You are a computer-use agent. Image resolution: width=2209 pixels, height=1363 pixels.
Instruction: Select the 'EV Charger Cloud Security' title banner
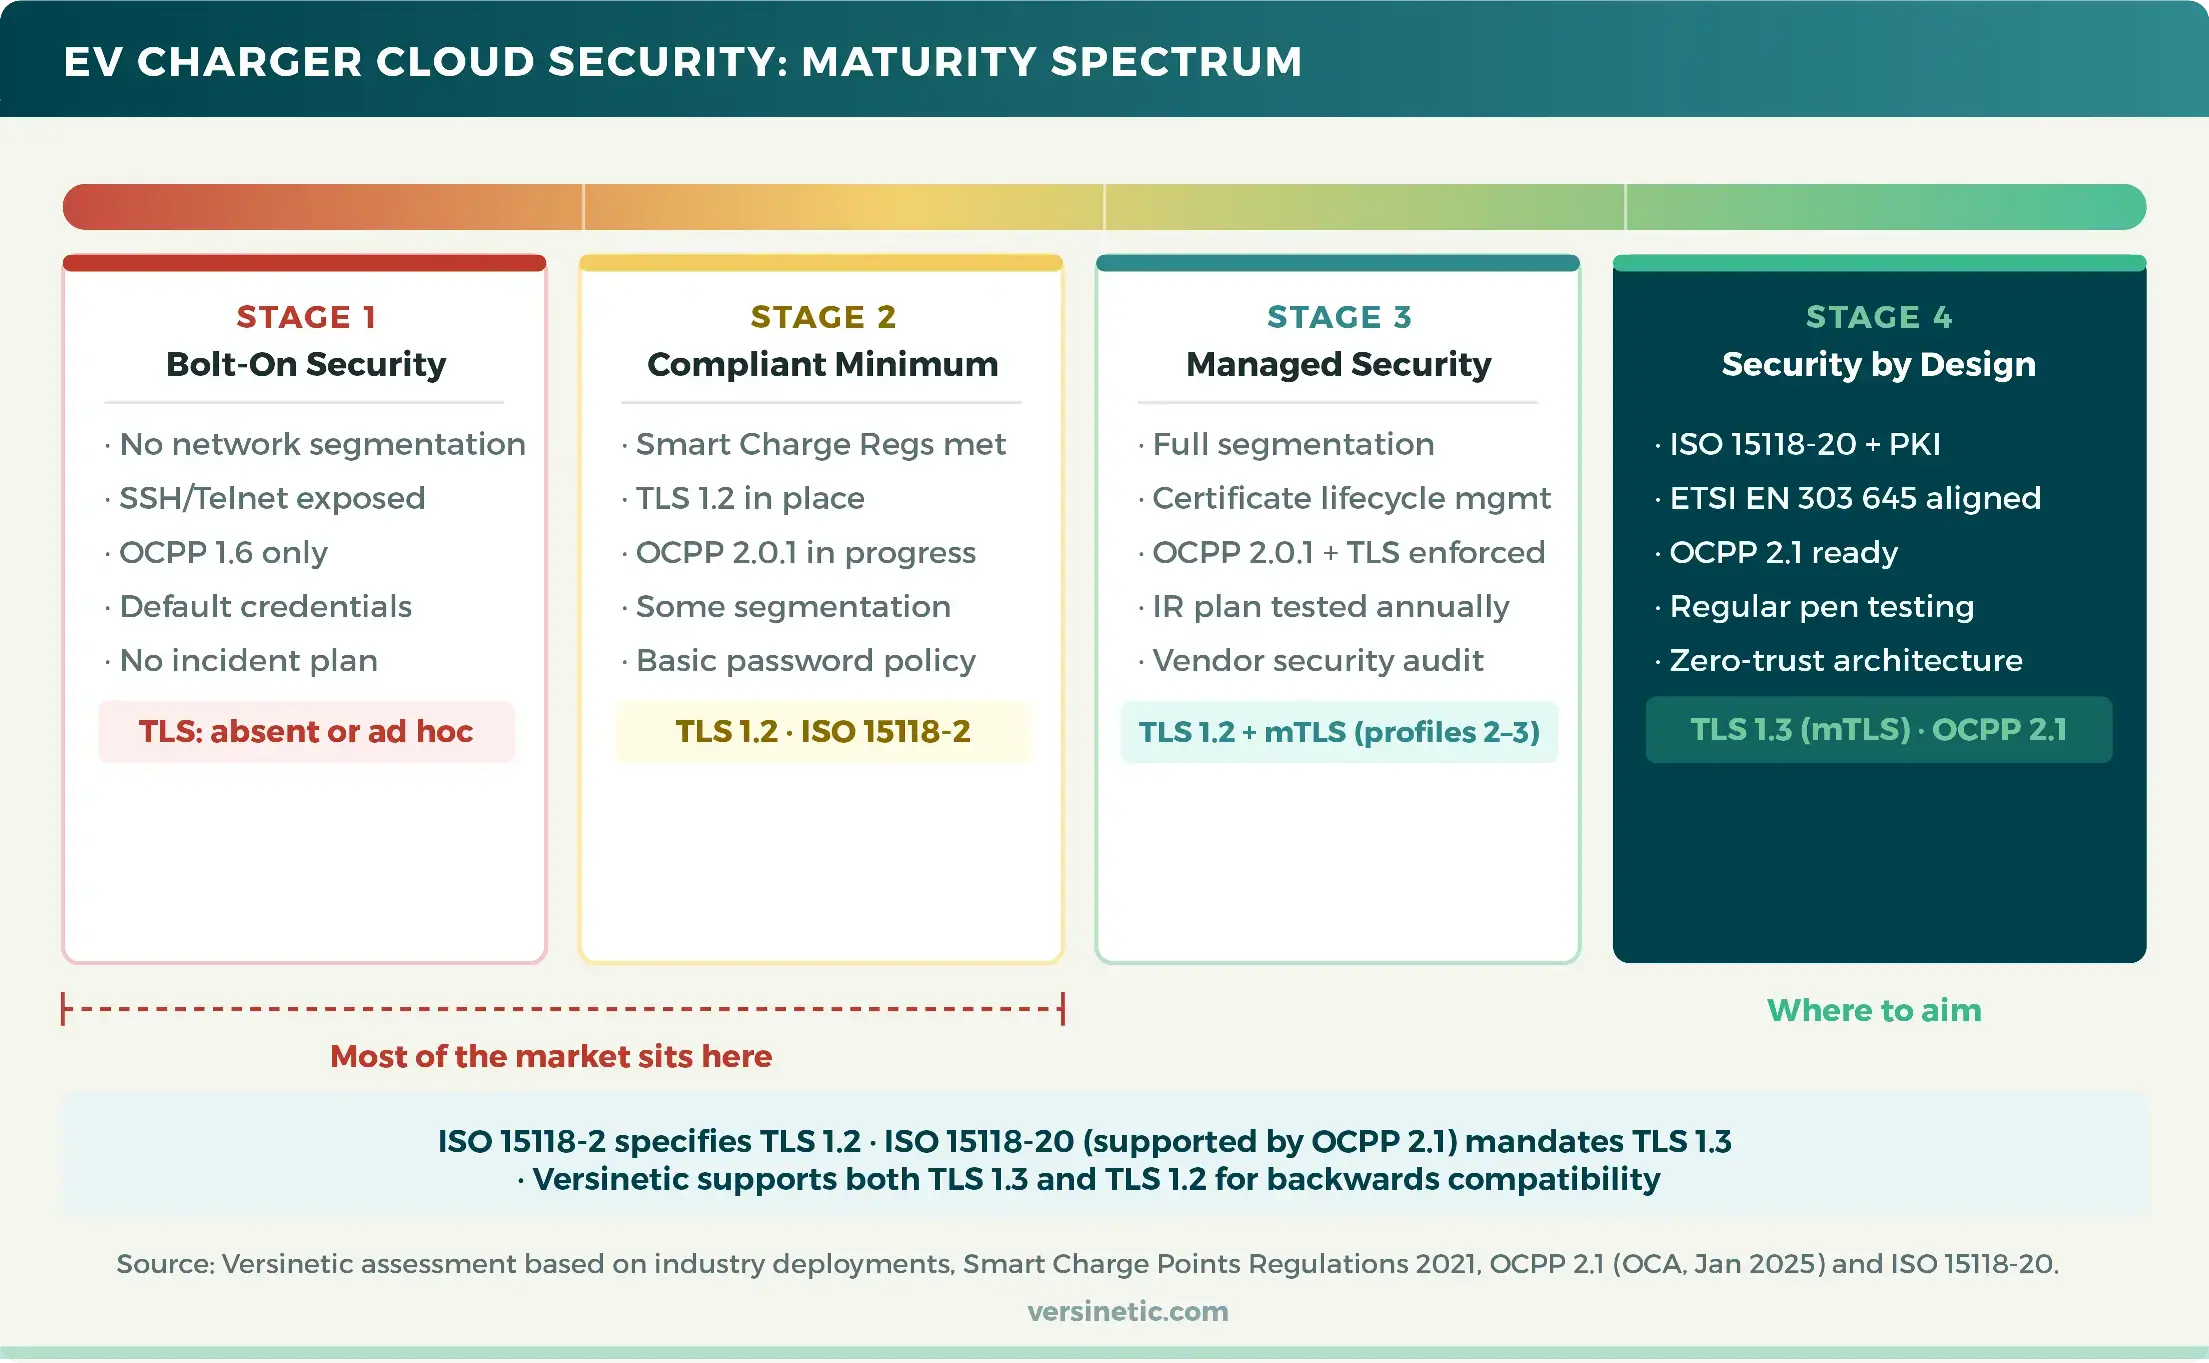[683, 61]
